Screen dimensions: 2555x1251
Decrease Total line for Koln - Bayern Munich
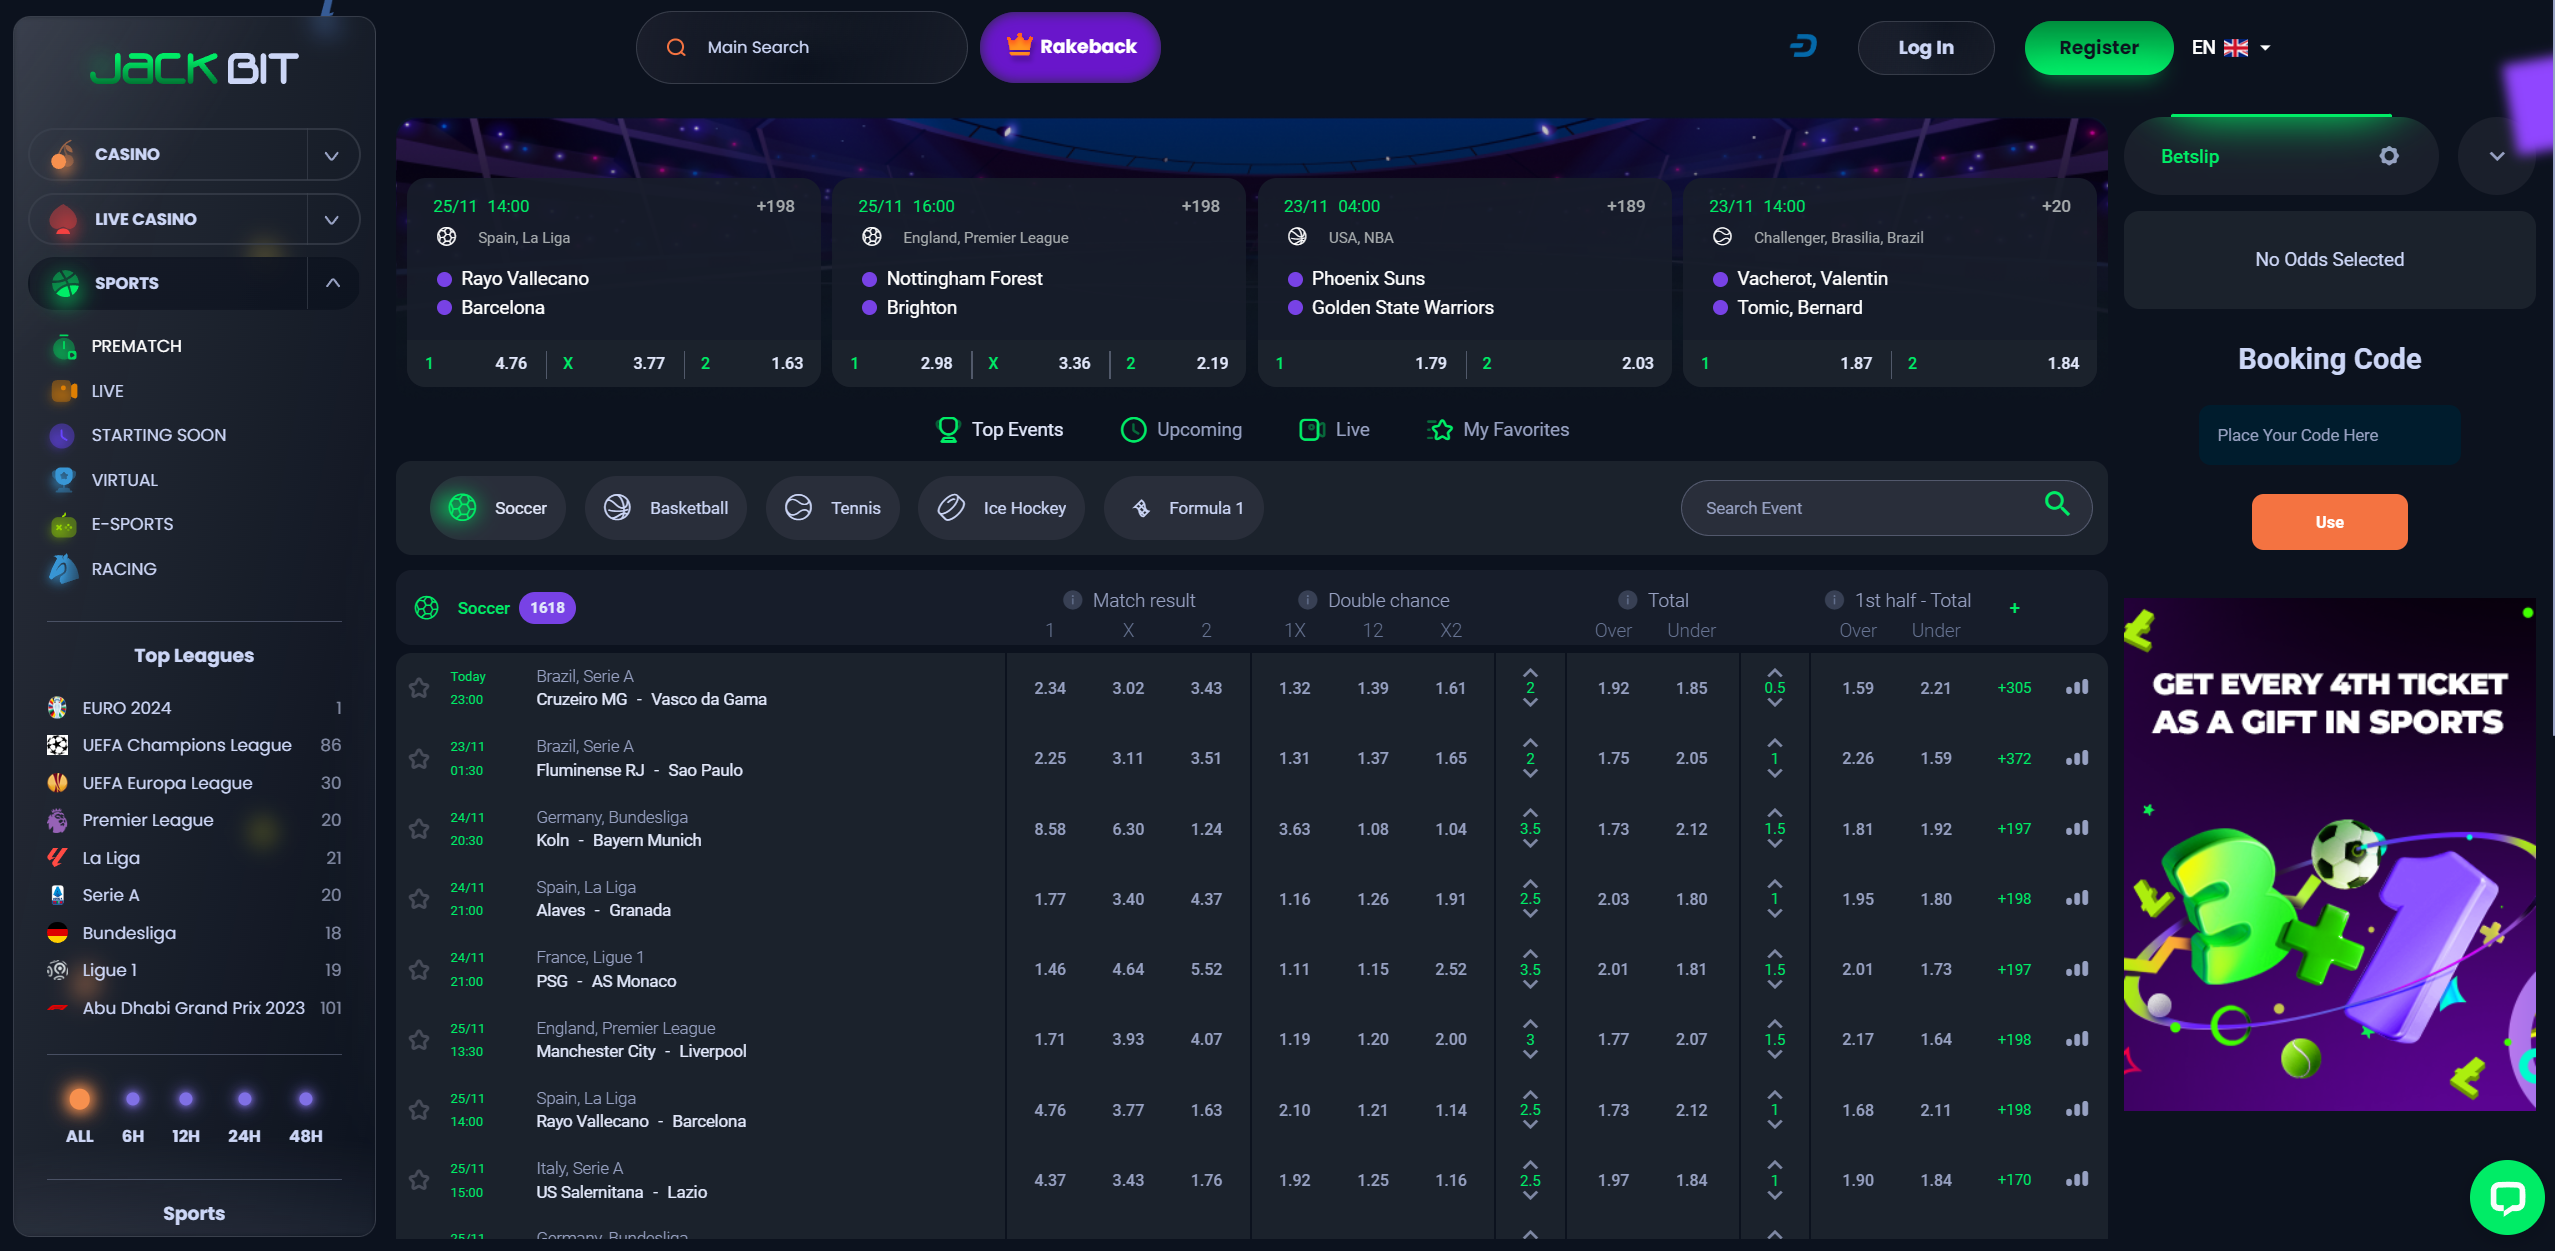(x=1530, y=844)
